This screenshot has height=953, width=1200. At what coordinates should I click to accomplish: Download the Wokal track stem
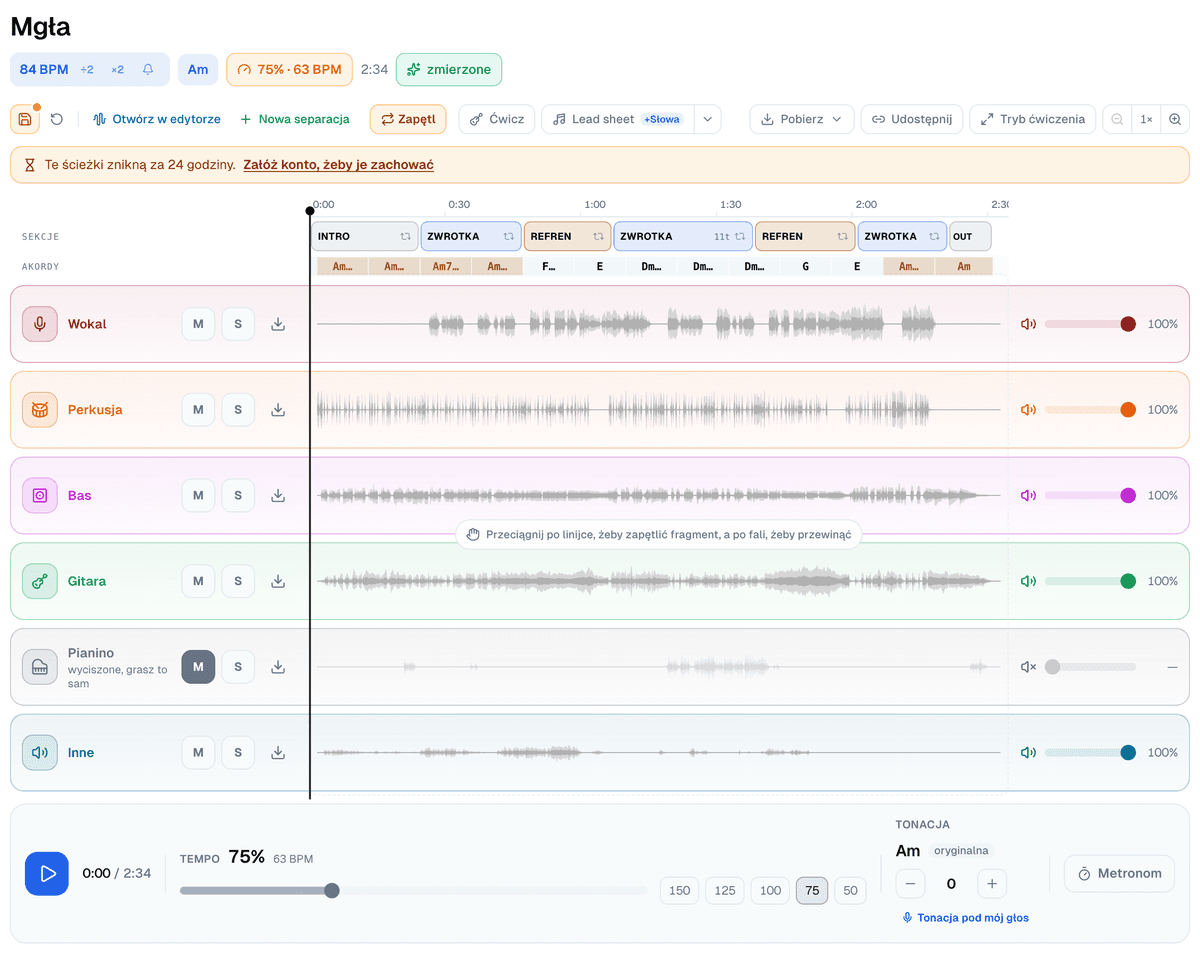coord(278,324)
